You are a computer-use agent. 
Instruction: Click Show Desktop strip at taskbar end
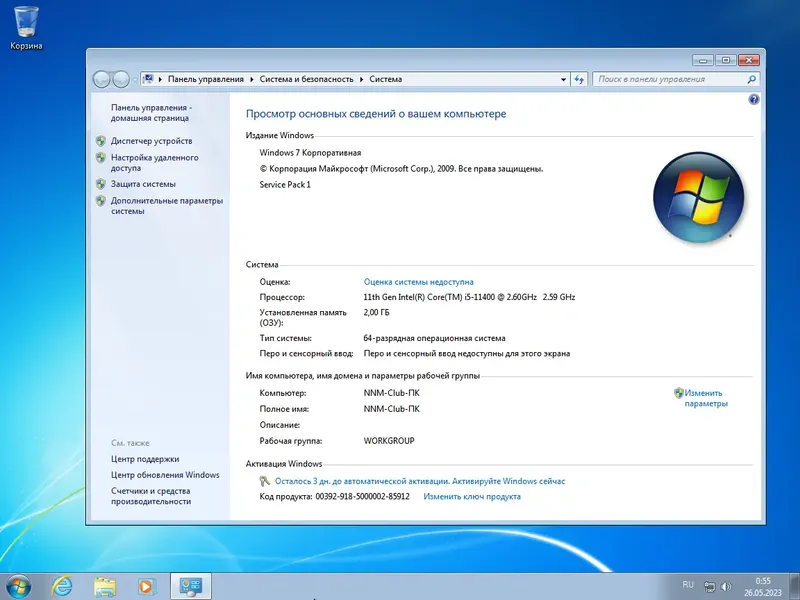pyautogui.click(x=794, y=587)
